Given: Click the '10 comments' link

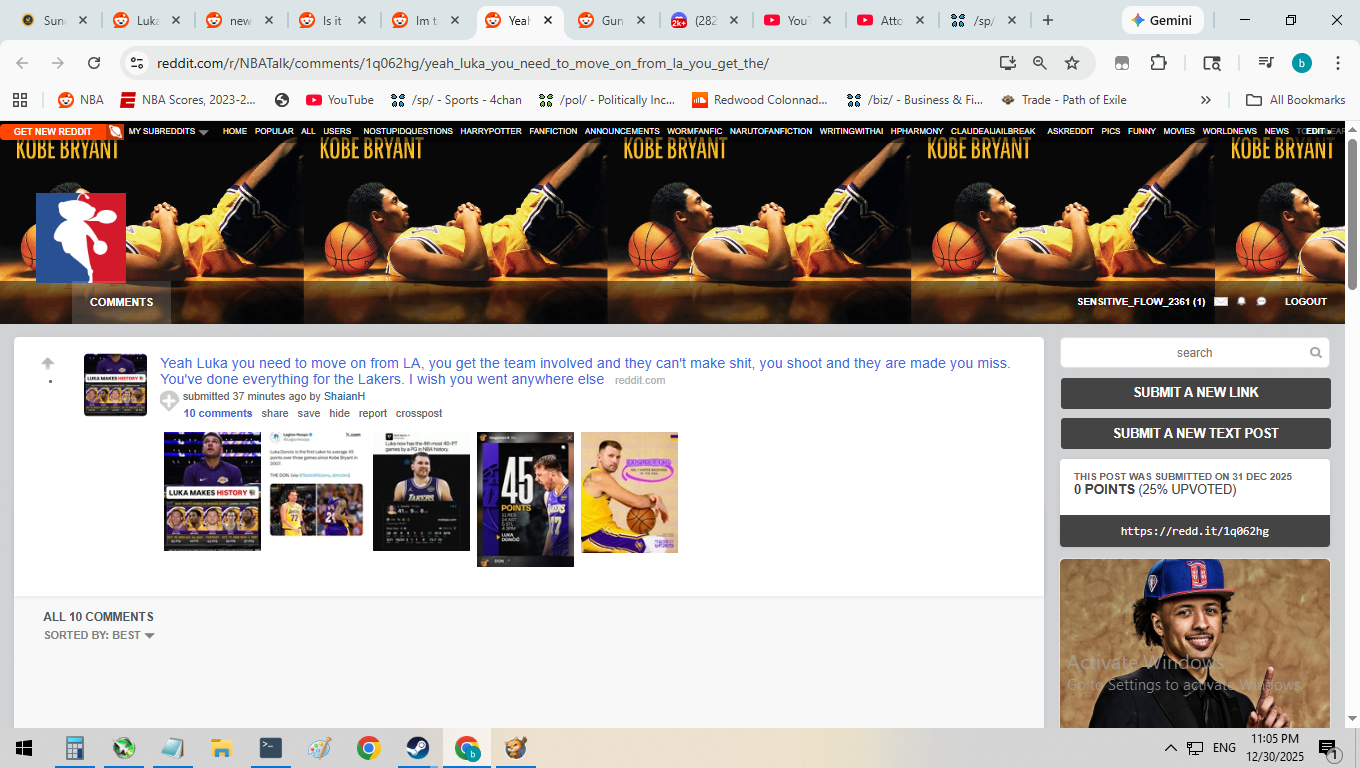Looking at the screenshot, I should click(218, 413).
